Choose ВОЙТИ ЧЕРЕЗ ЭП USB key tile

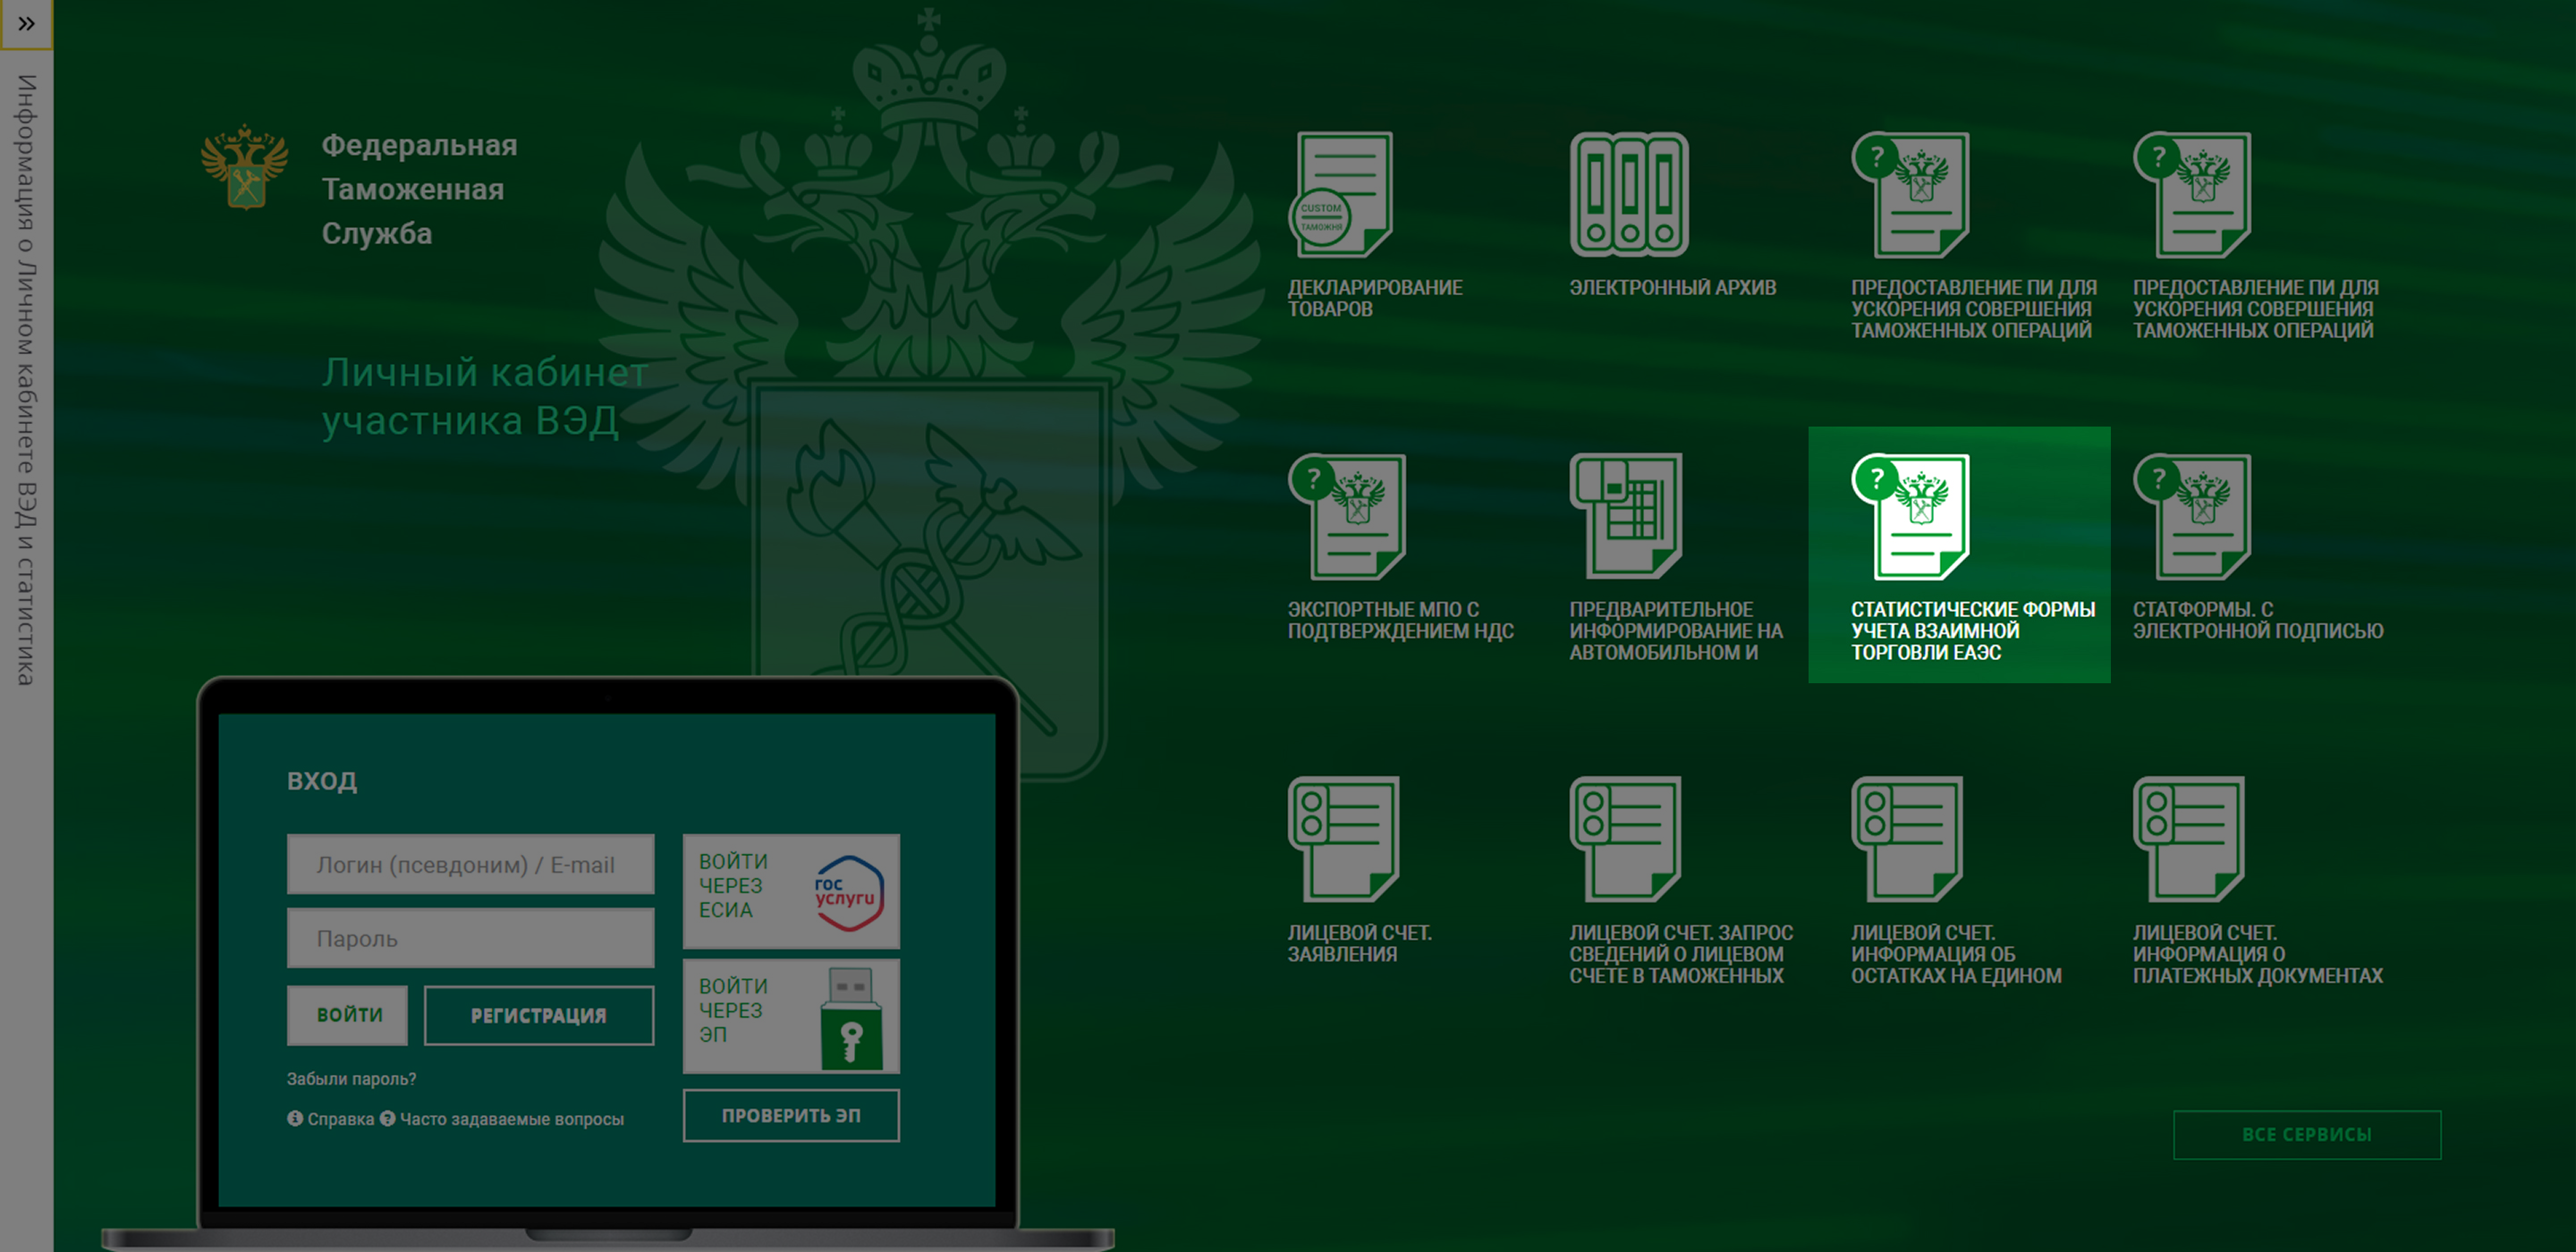(791, 1016)
